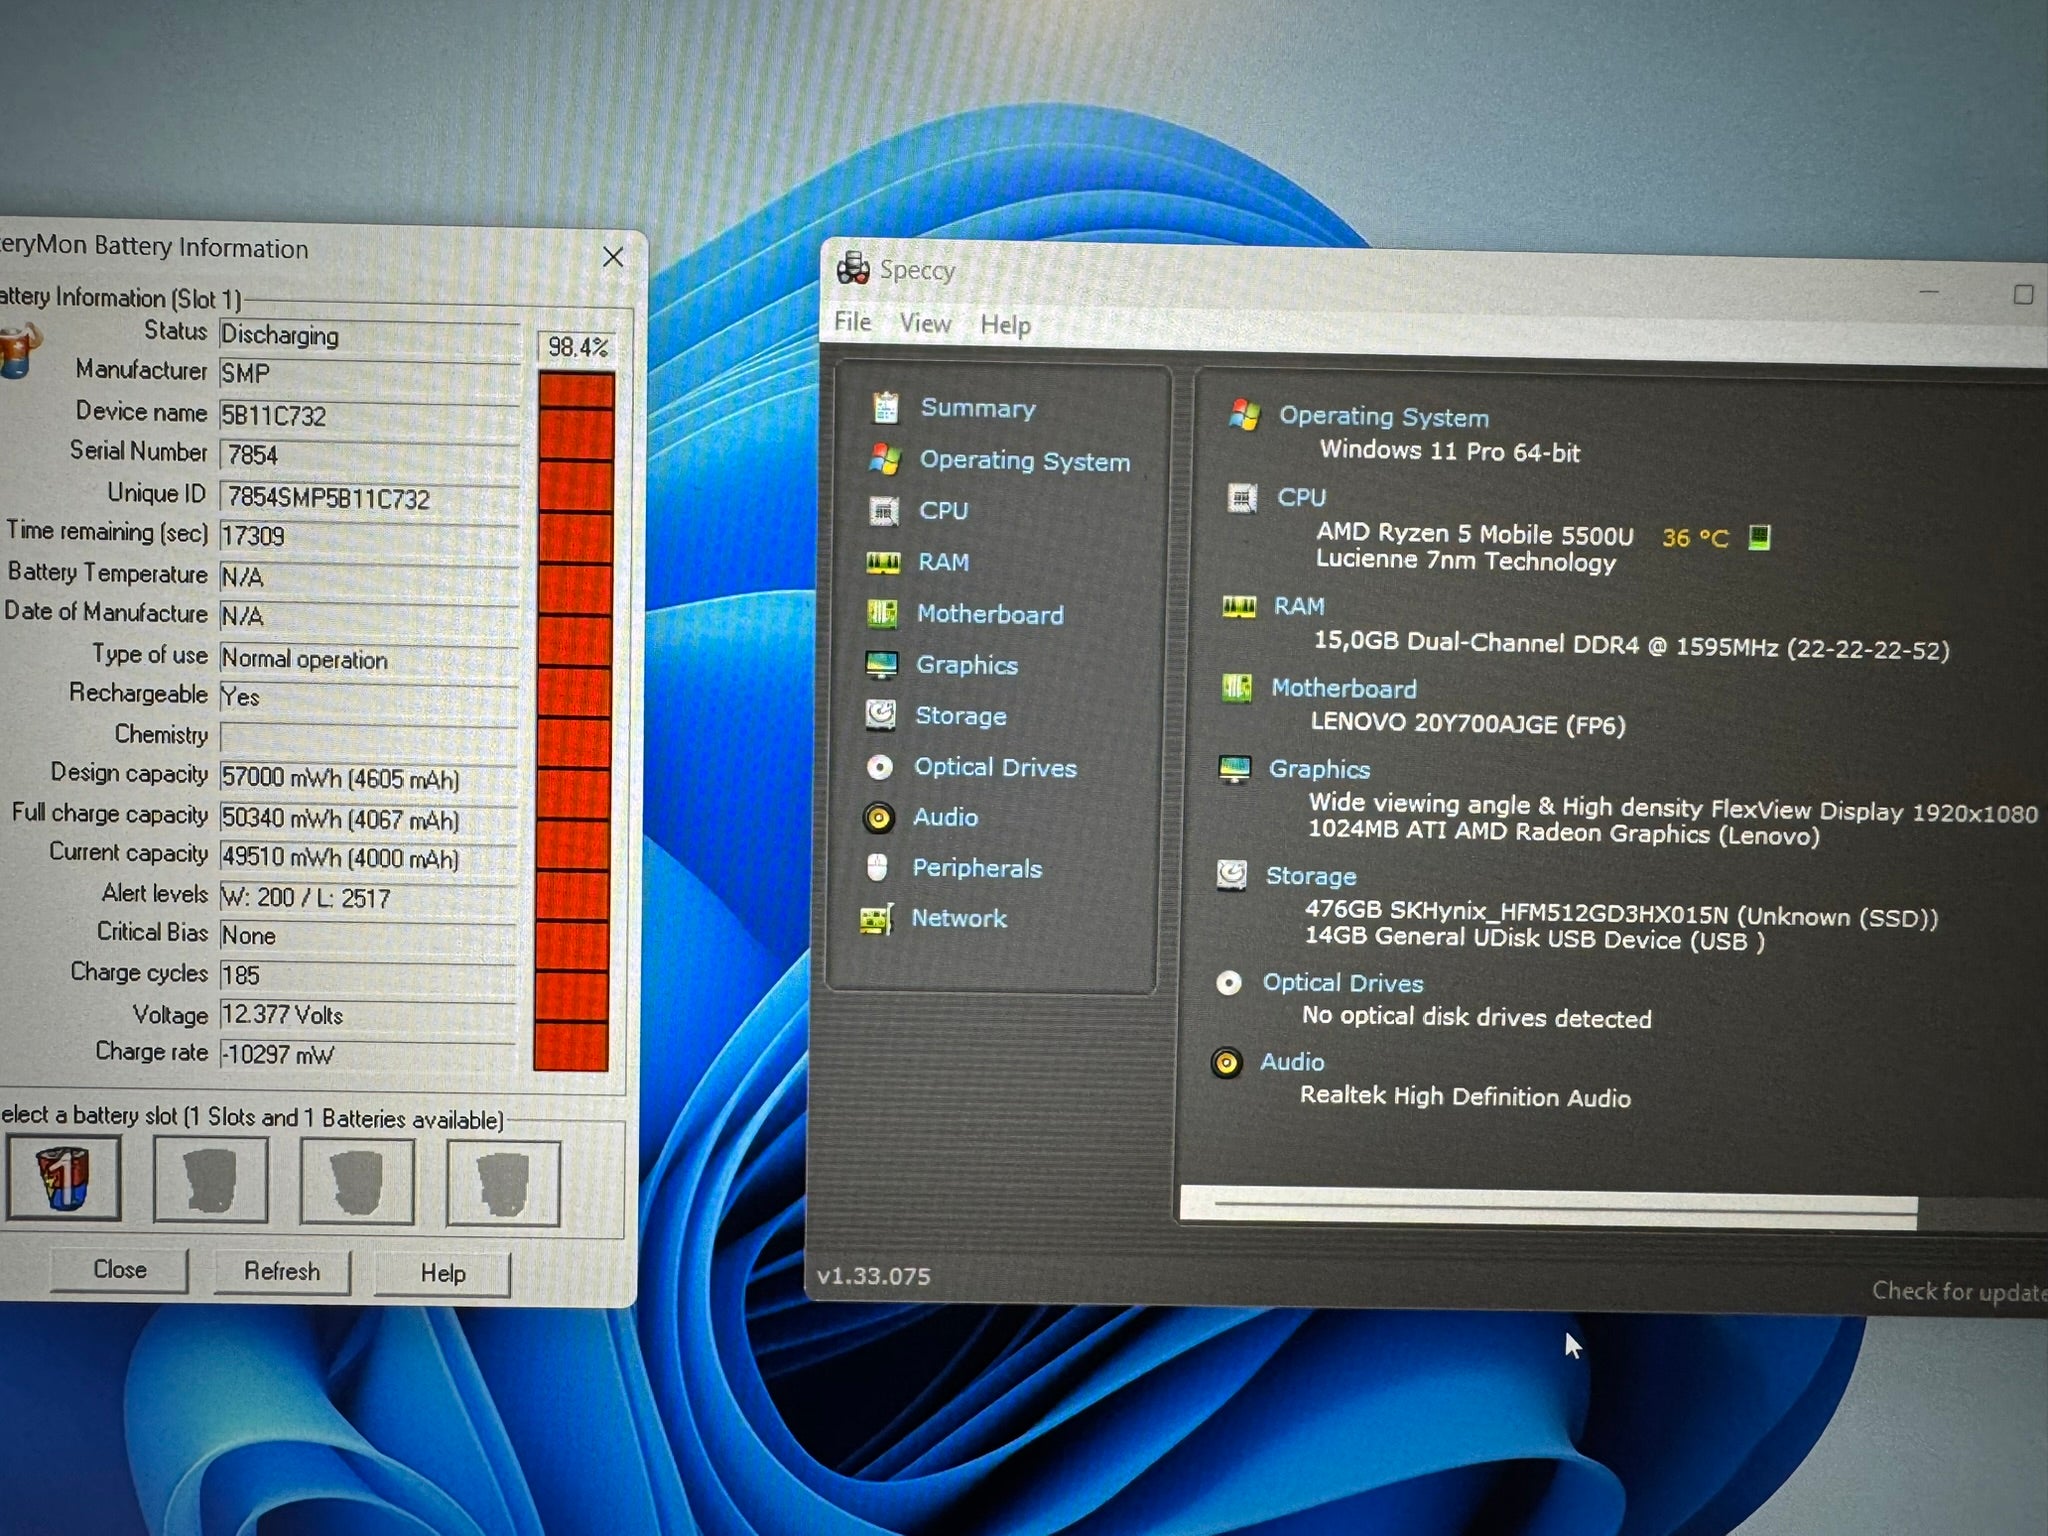
Task: Close BatteryMon window with X button
Action: (613, 257)
